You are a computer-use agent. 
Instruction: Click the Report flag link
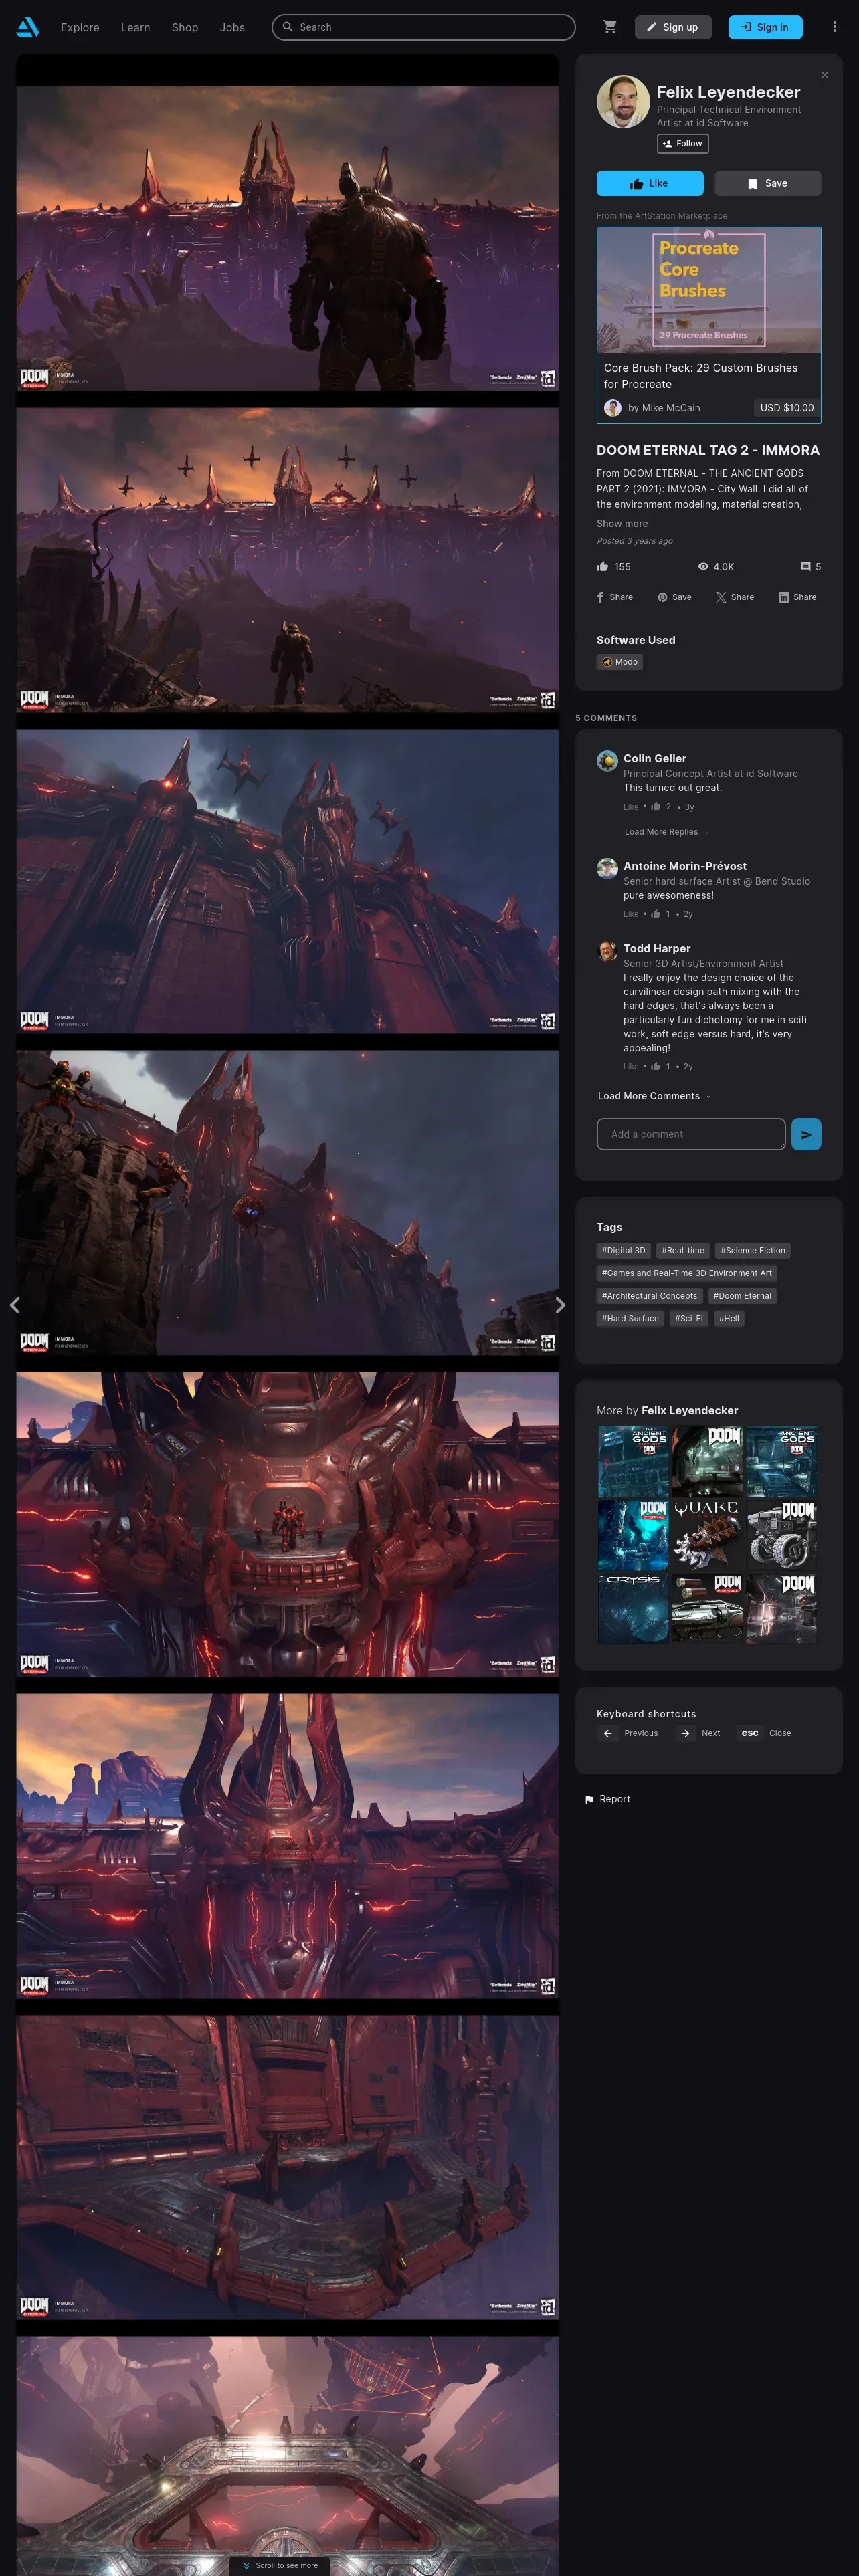click(607, 1799)
